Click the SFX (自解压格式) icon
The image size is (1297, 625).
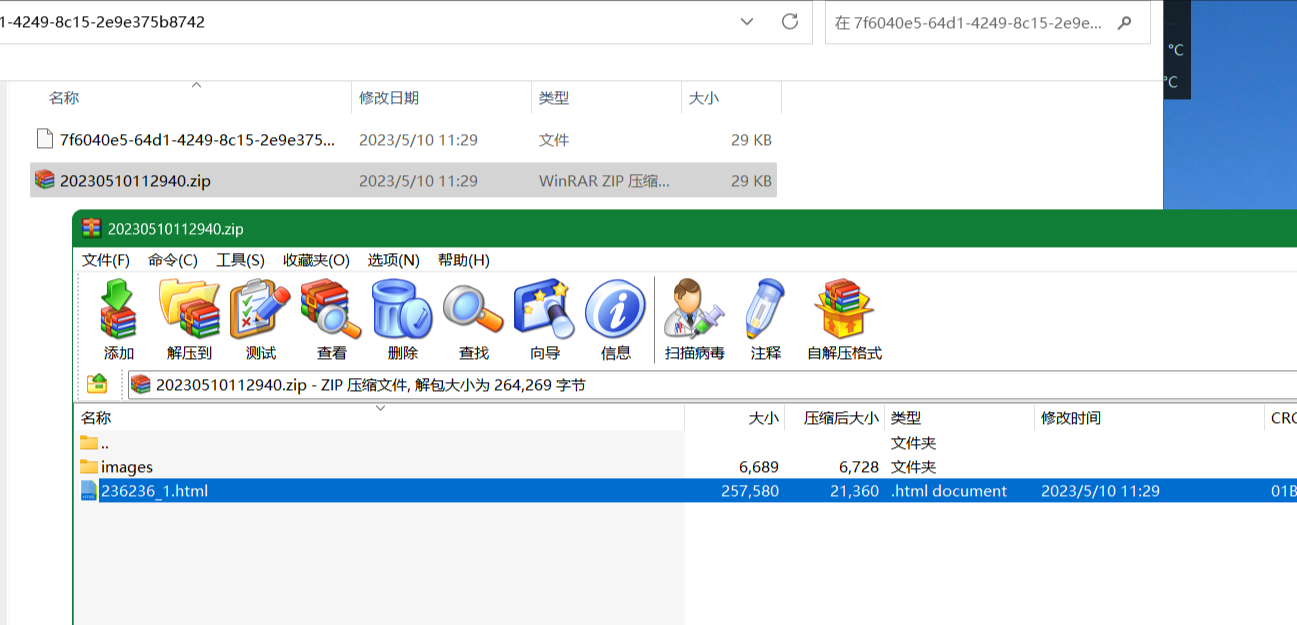(844, 310)
